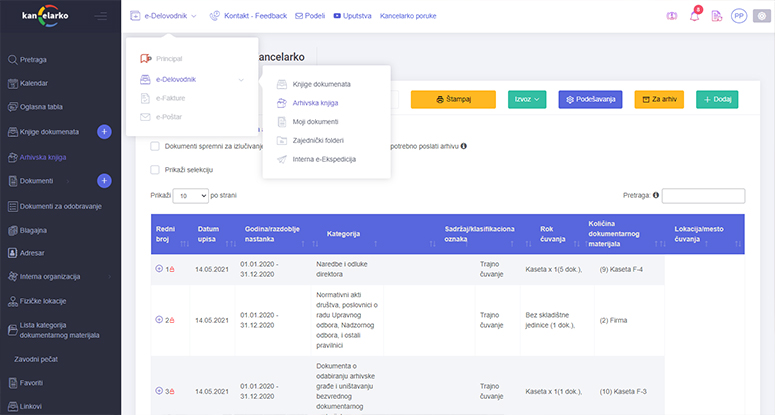Click plus icon next to Dokumenti
The height and width of the screenshot is (415, 775).
104,181
